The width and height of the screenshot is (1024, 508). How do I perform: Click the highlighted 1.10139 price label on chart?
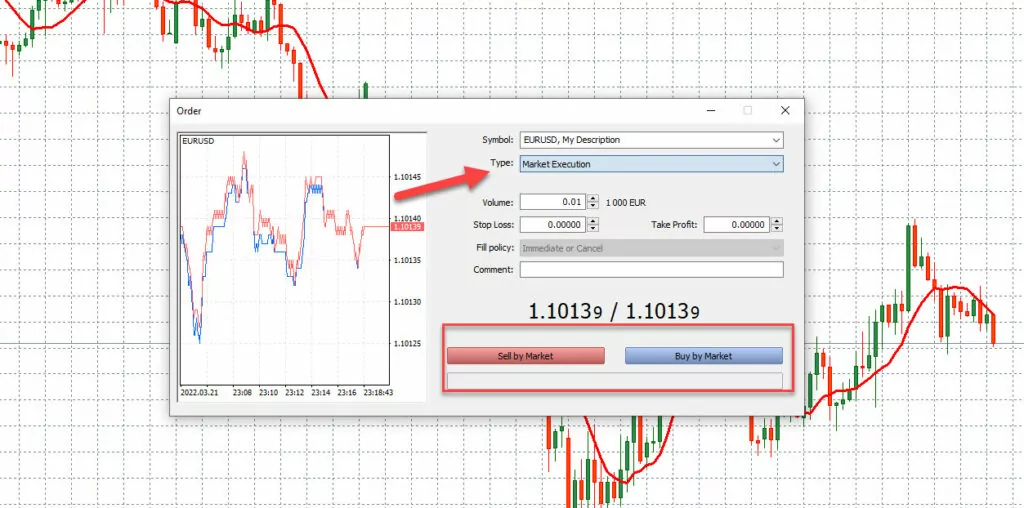[407, 227]
